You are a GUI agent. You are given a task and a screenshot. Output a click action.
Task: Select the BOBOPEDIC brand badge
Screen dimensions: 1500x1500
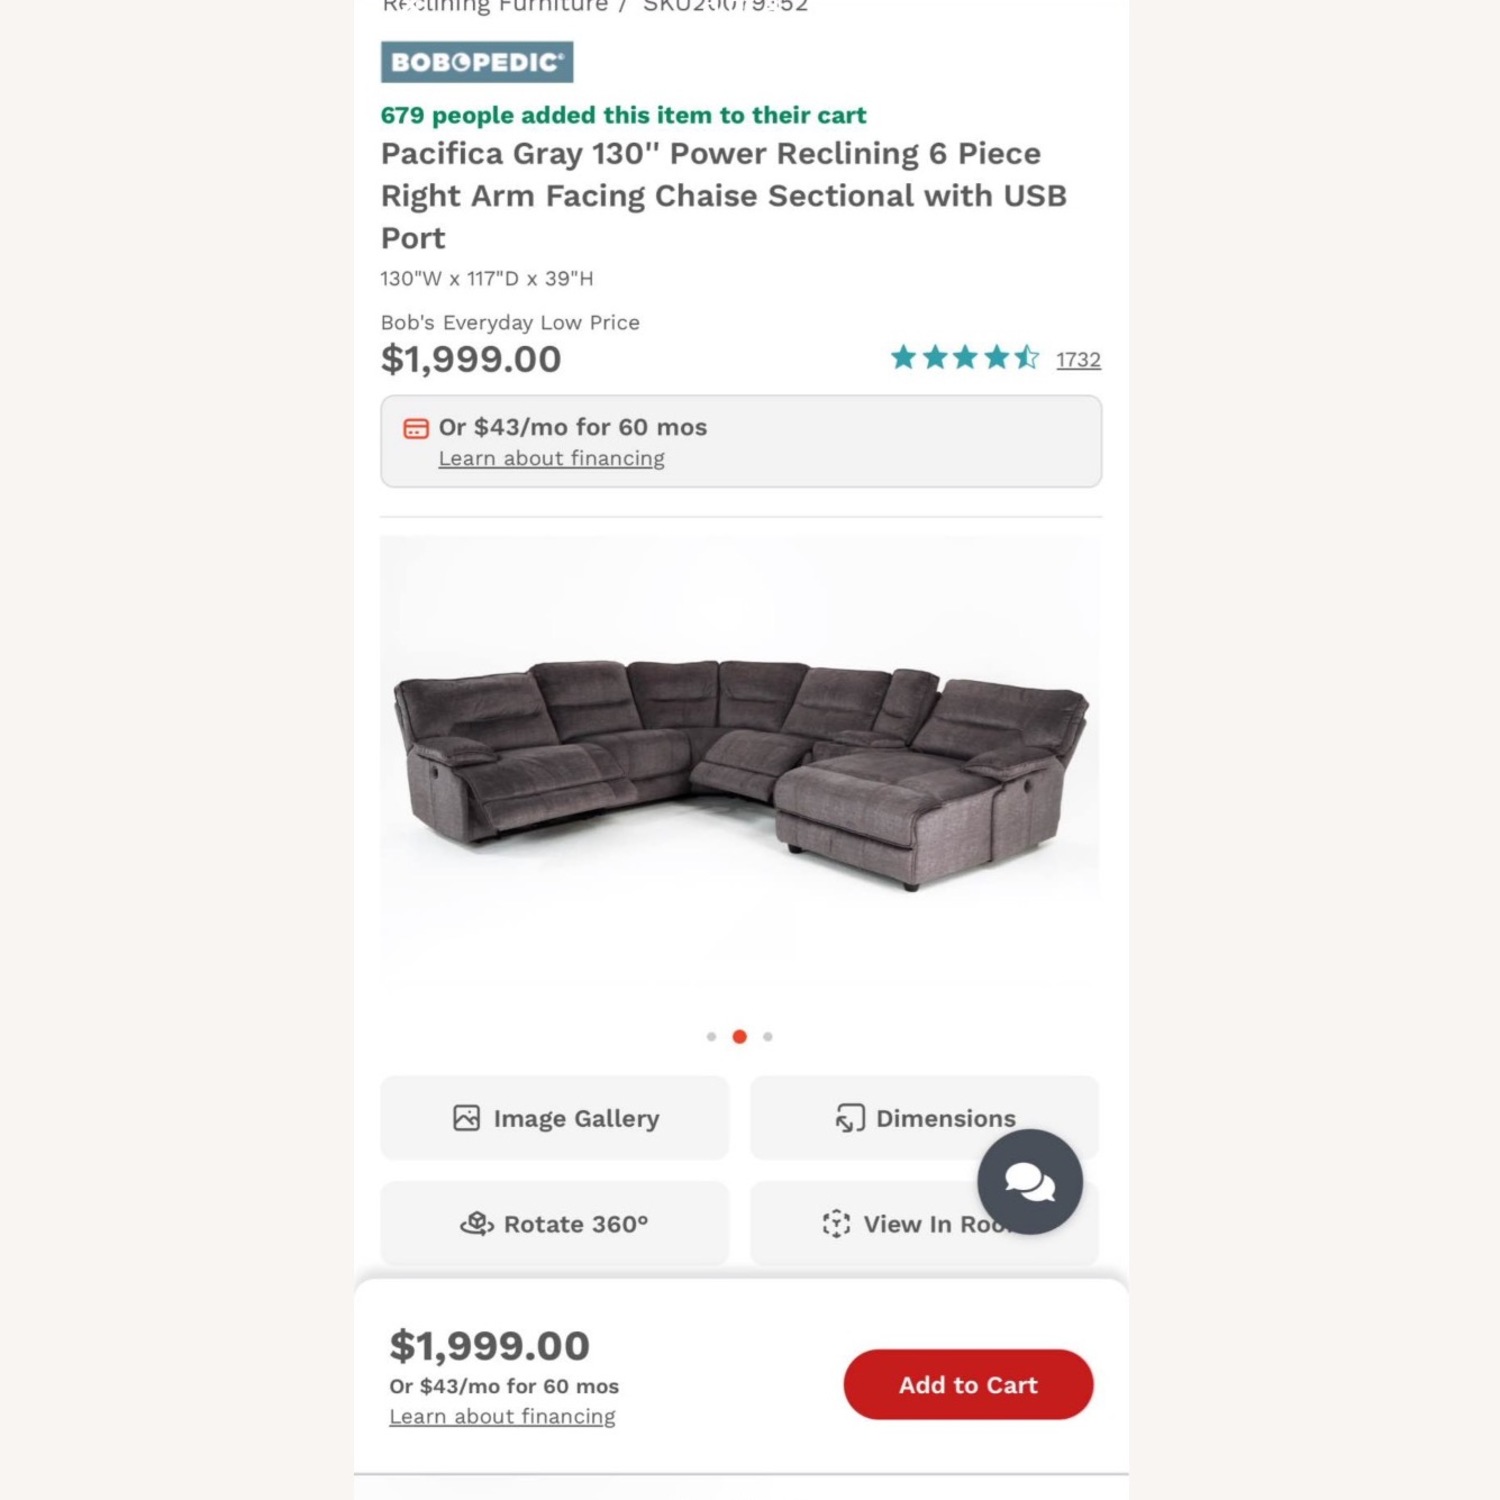[x=474, y=61]
